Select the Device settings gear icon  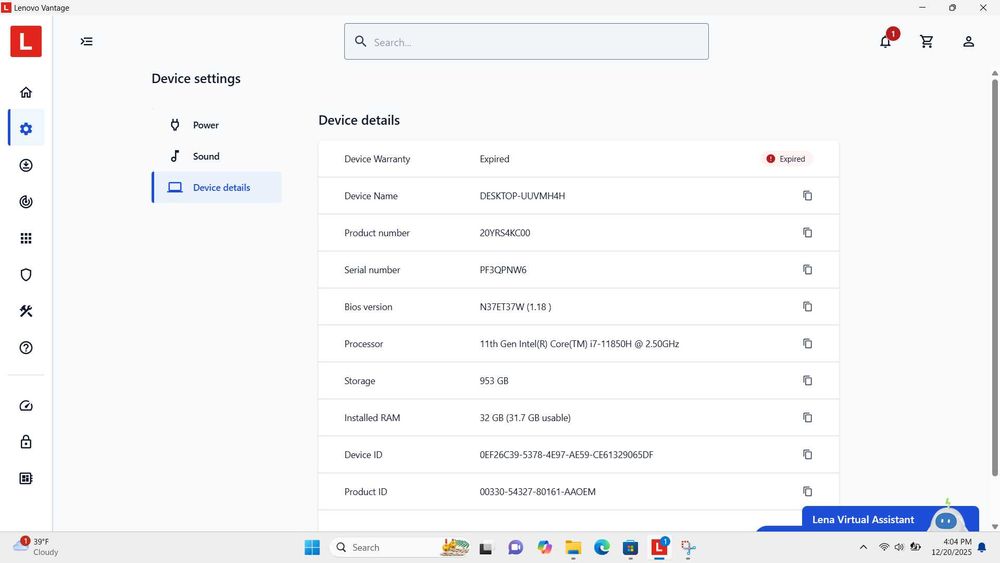click(x=26, y=129)
